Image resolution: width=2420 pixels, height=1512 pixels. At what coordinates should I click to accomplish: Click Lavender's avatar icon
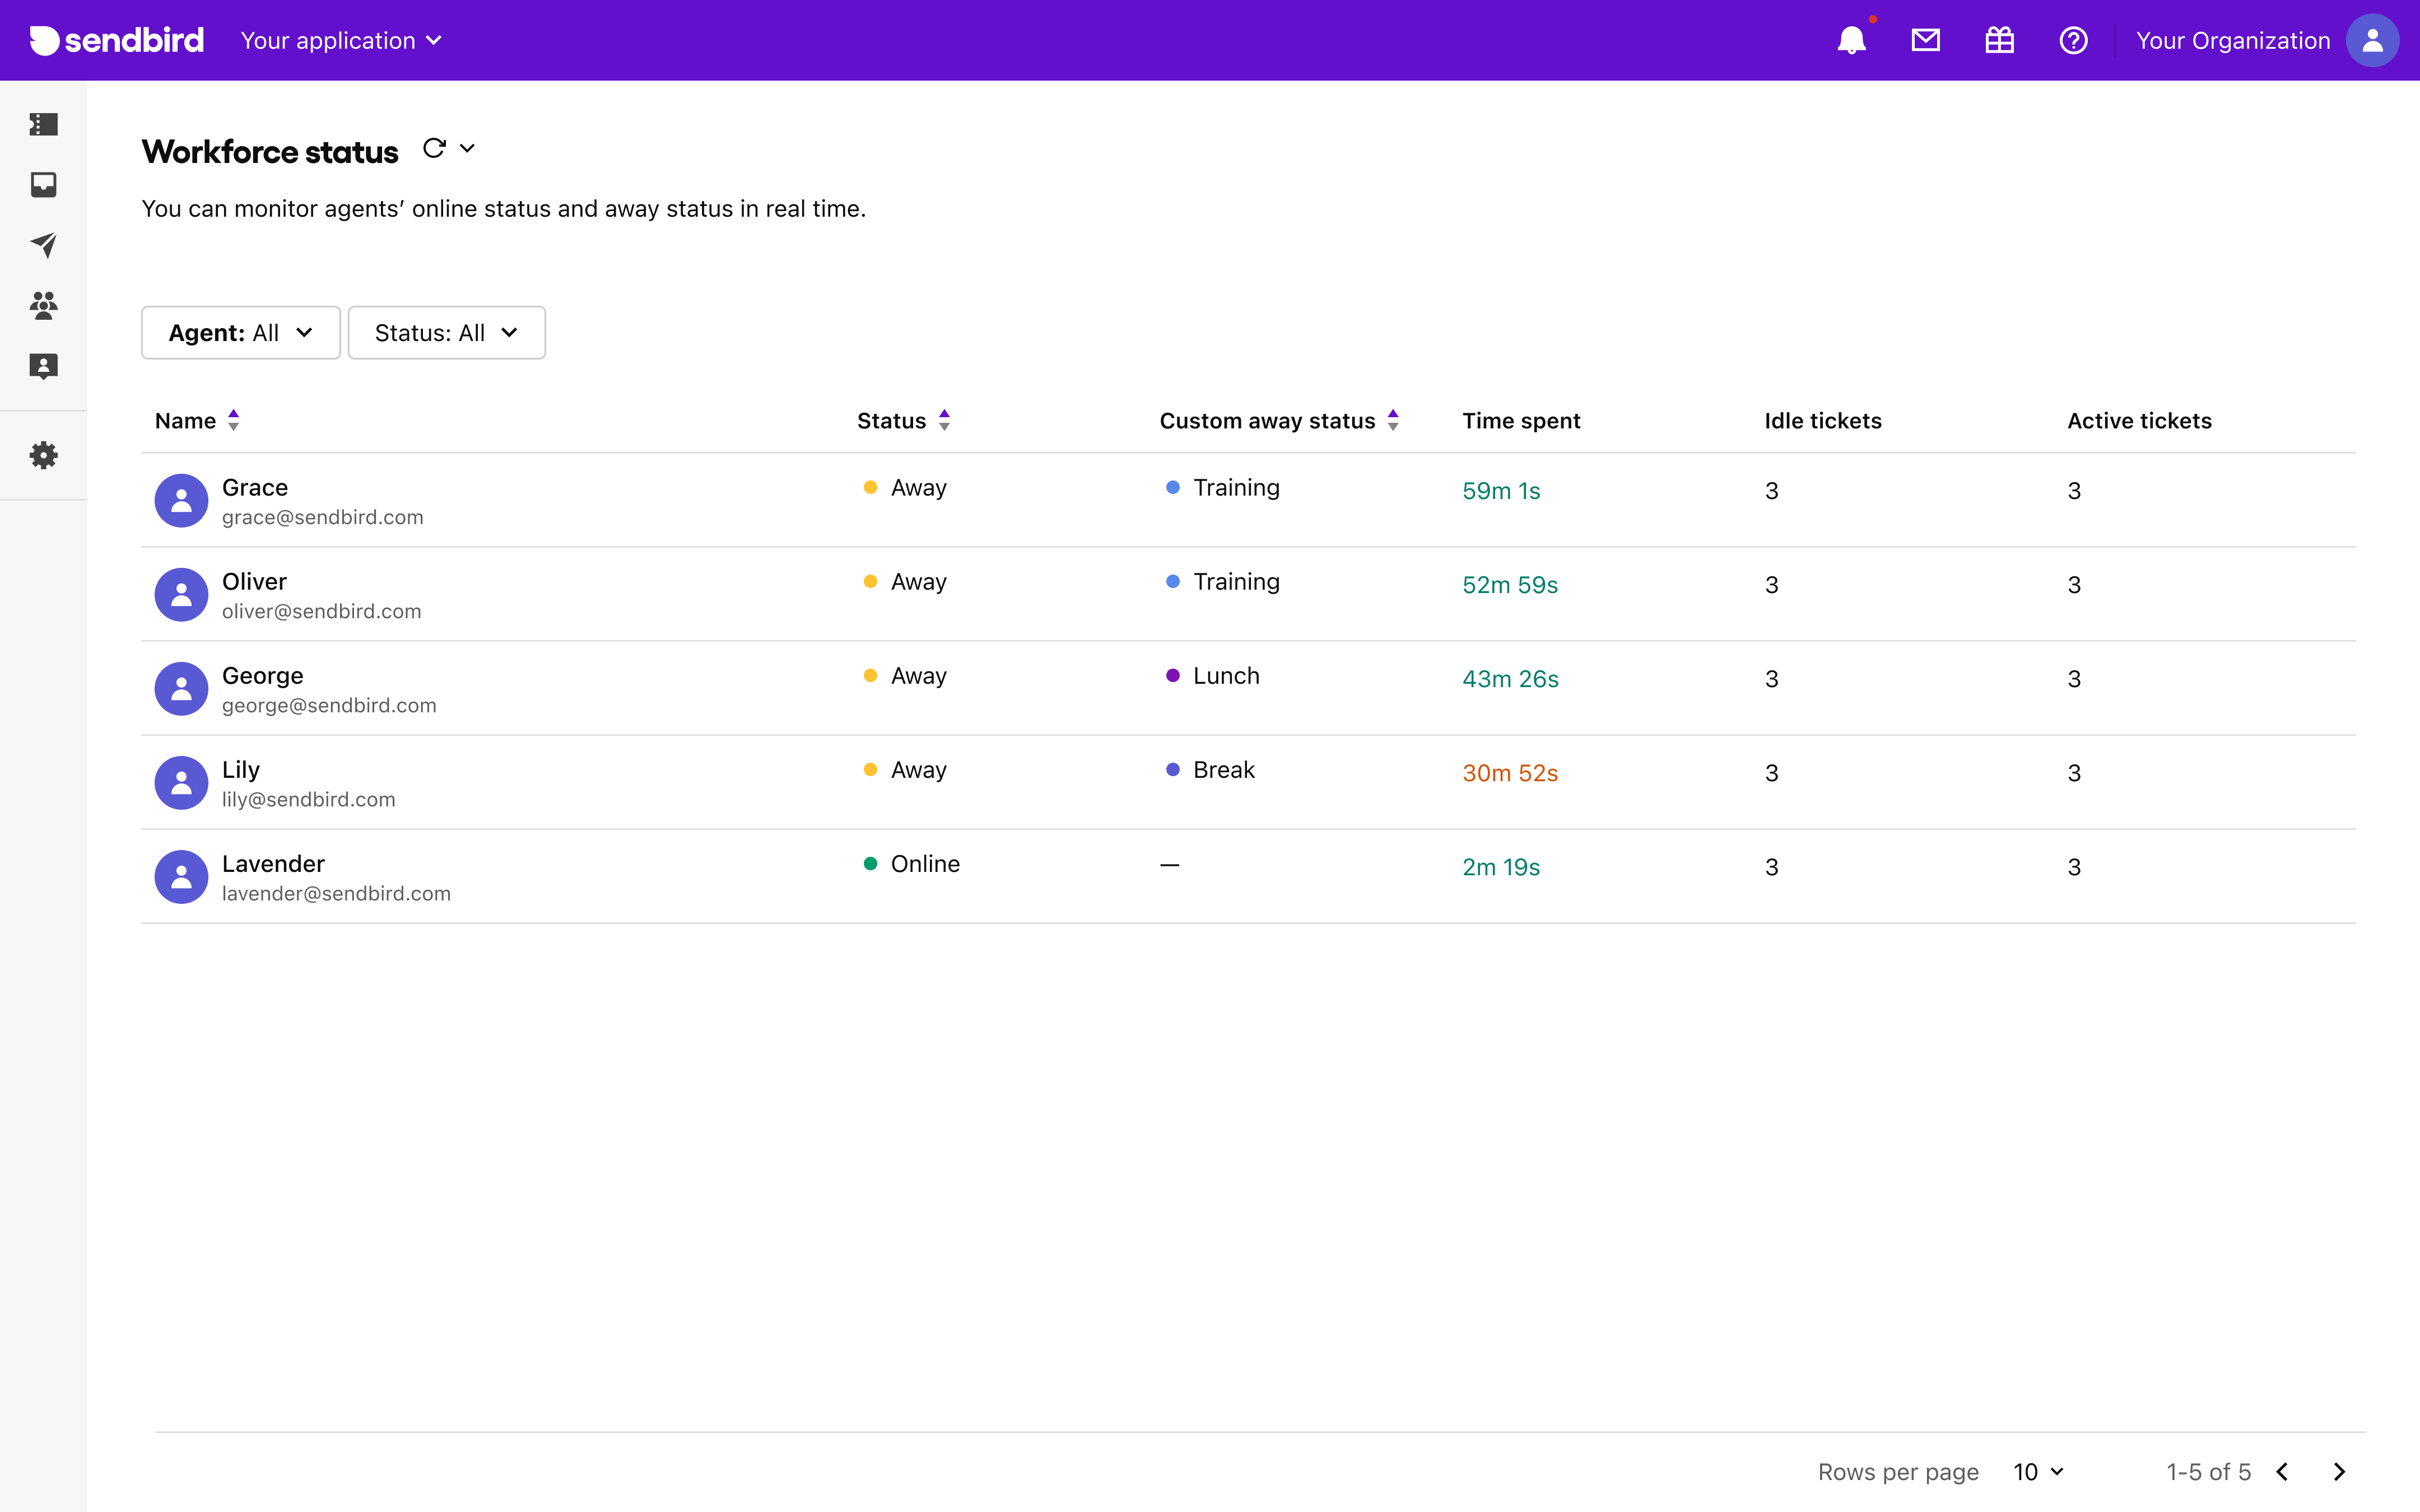[x=181, y=876]
